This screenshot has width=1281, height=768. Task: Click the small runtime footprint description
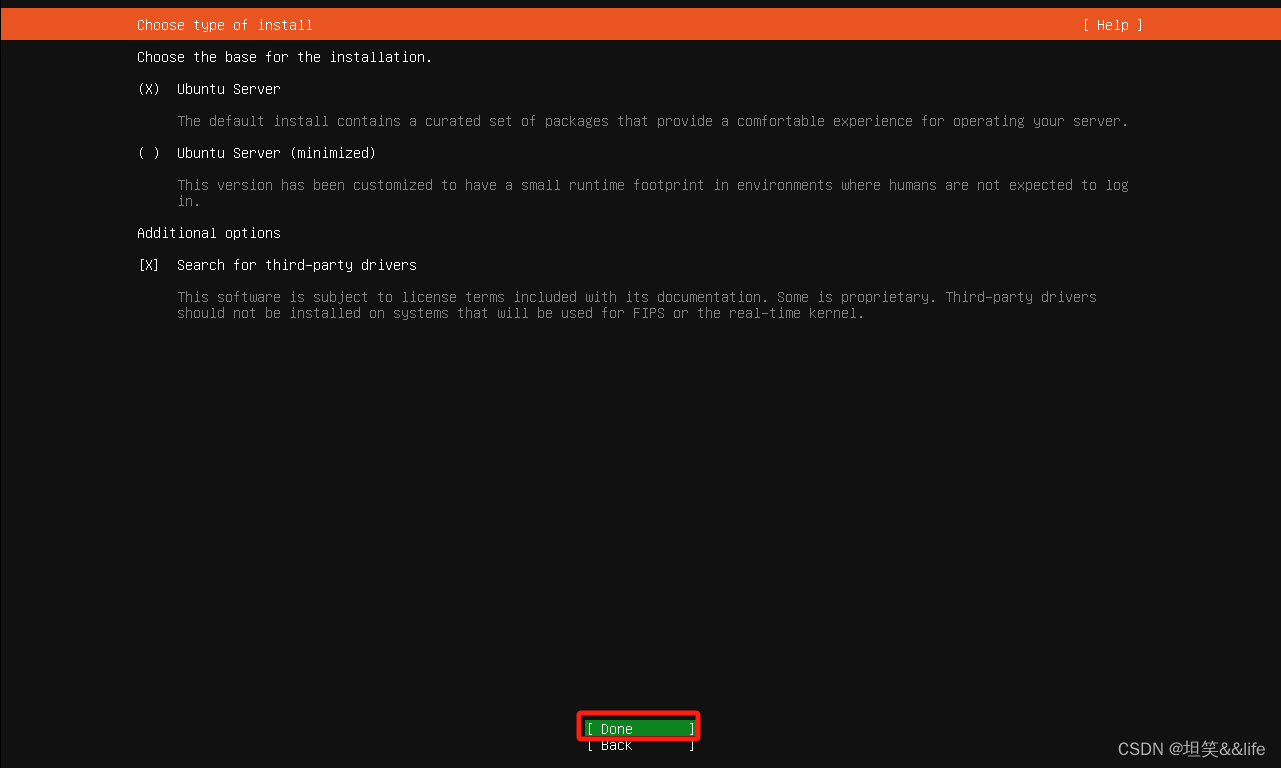click(653, 193)
